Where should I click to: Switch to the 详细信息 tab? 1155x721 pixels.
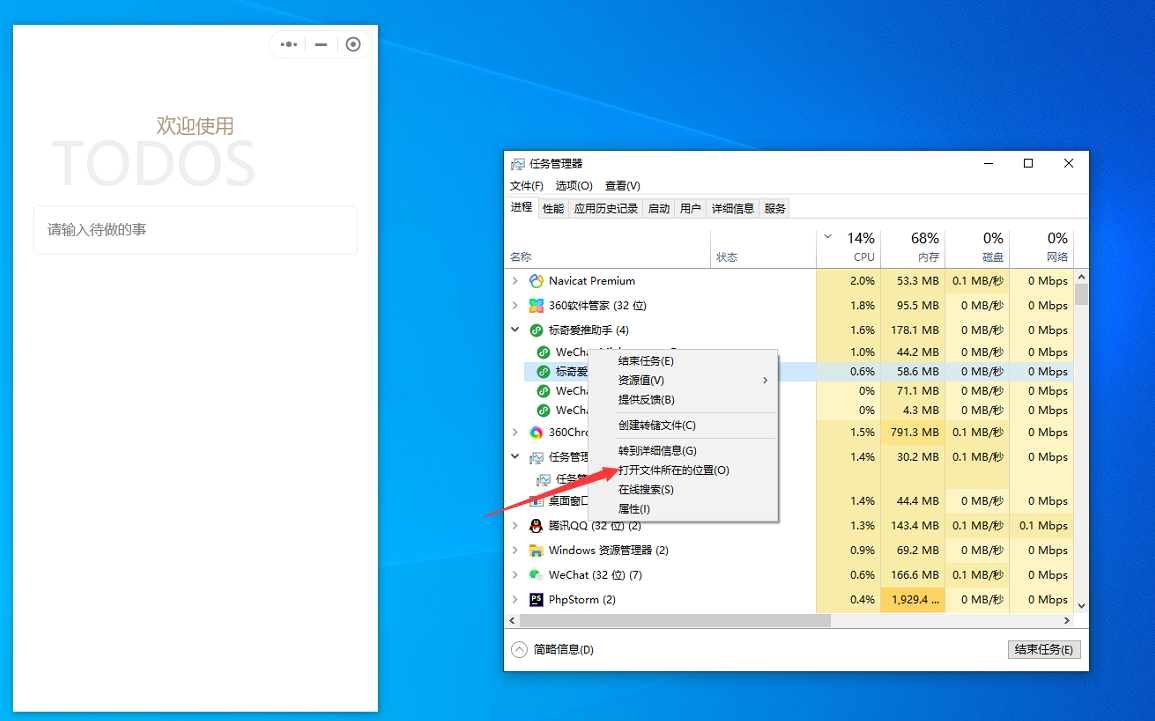click(732, 208)
